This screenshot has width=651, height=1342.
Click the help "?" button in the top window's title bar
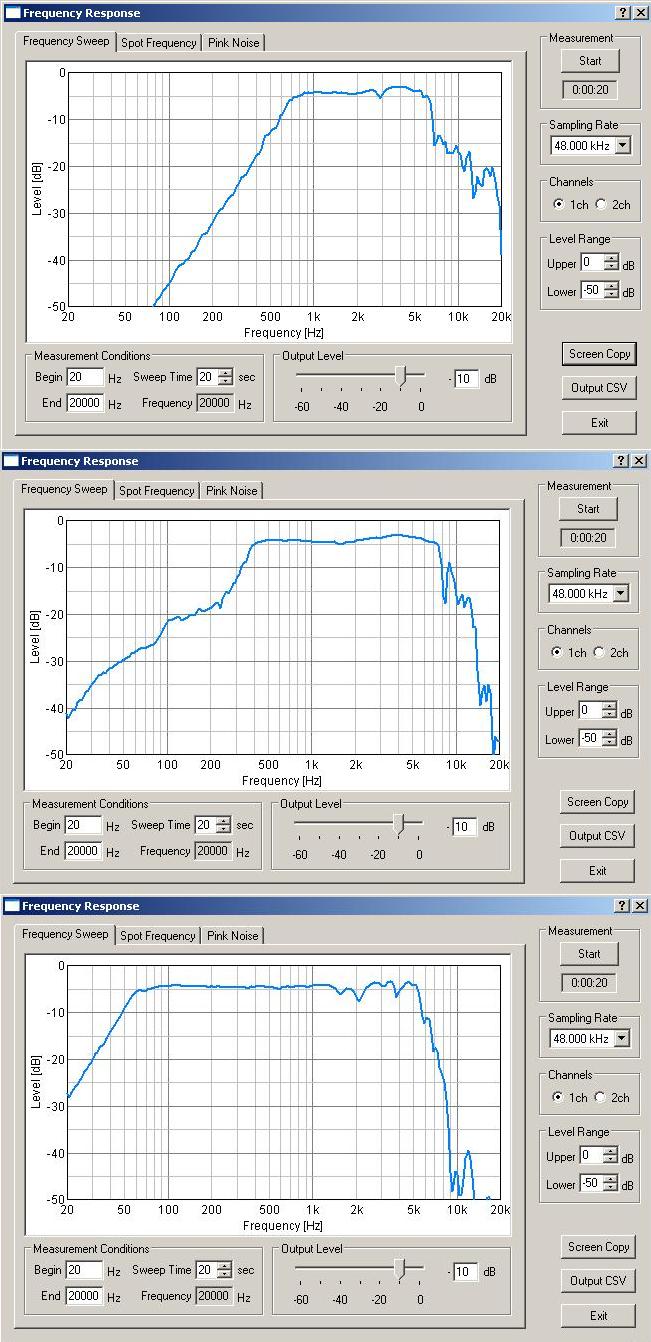pyautogui.click(x=622, y=13)
